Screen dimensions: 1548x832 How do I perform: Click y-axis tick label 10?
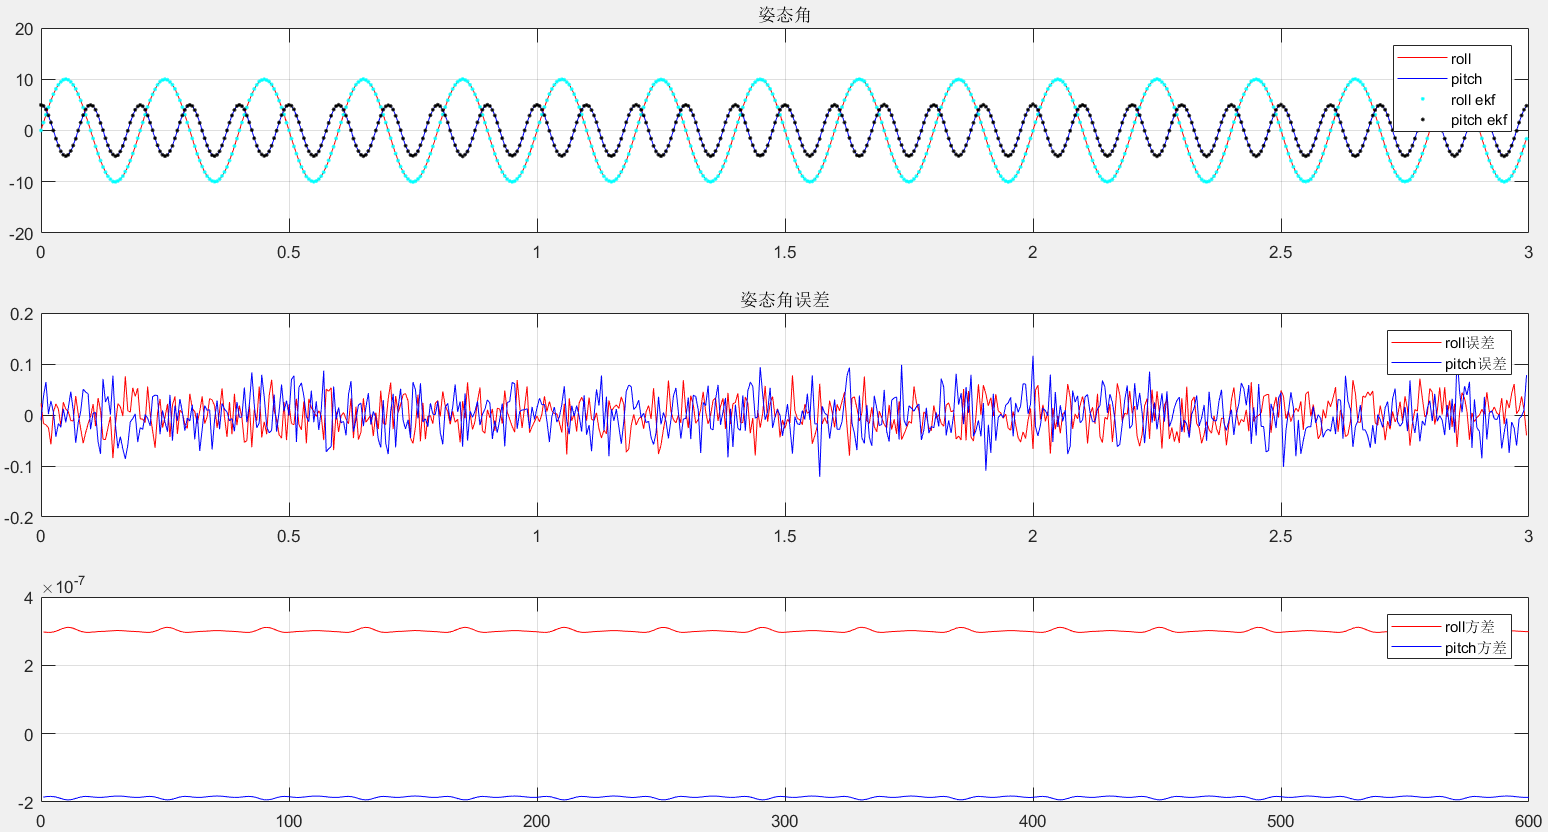coord(24,80)
